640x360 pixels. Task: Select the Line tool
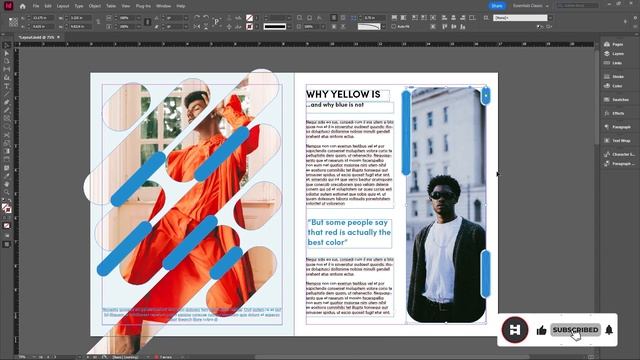[7, 94]
